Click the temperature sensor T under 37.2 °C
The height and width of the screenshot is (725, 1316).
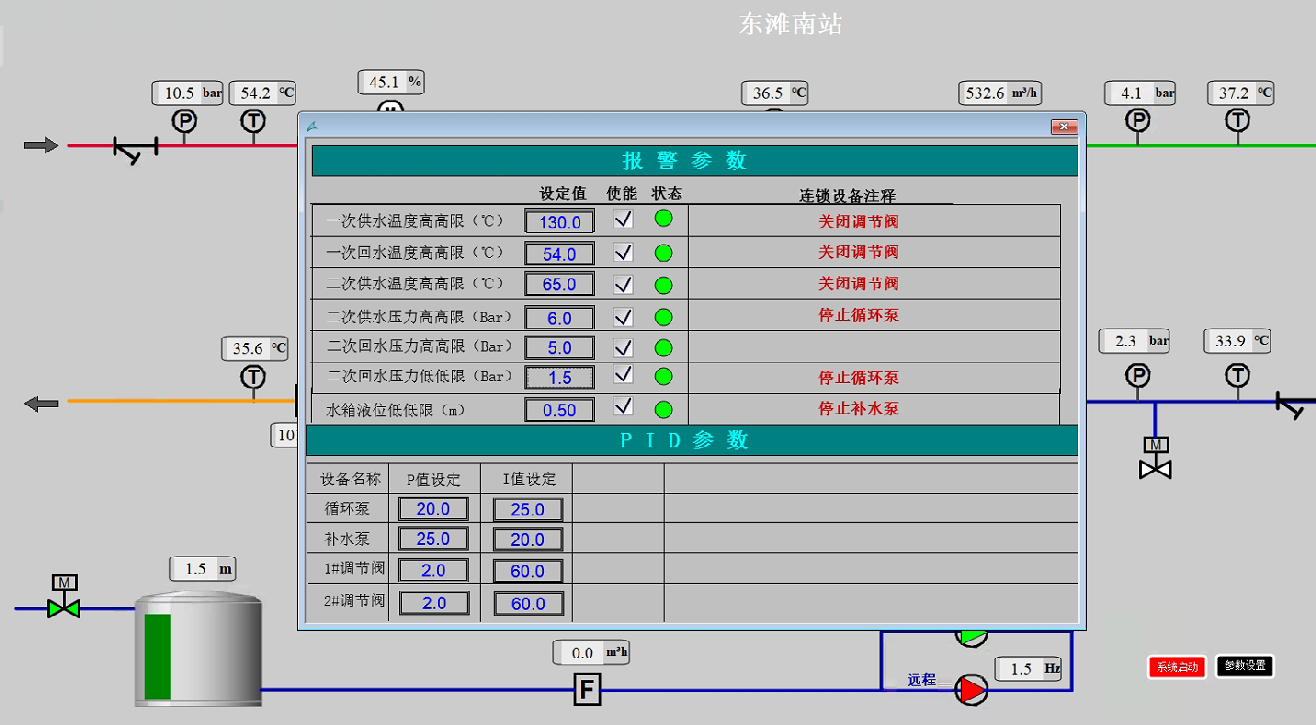1238,121
